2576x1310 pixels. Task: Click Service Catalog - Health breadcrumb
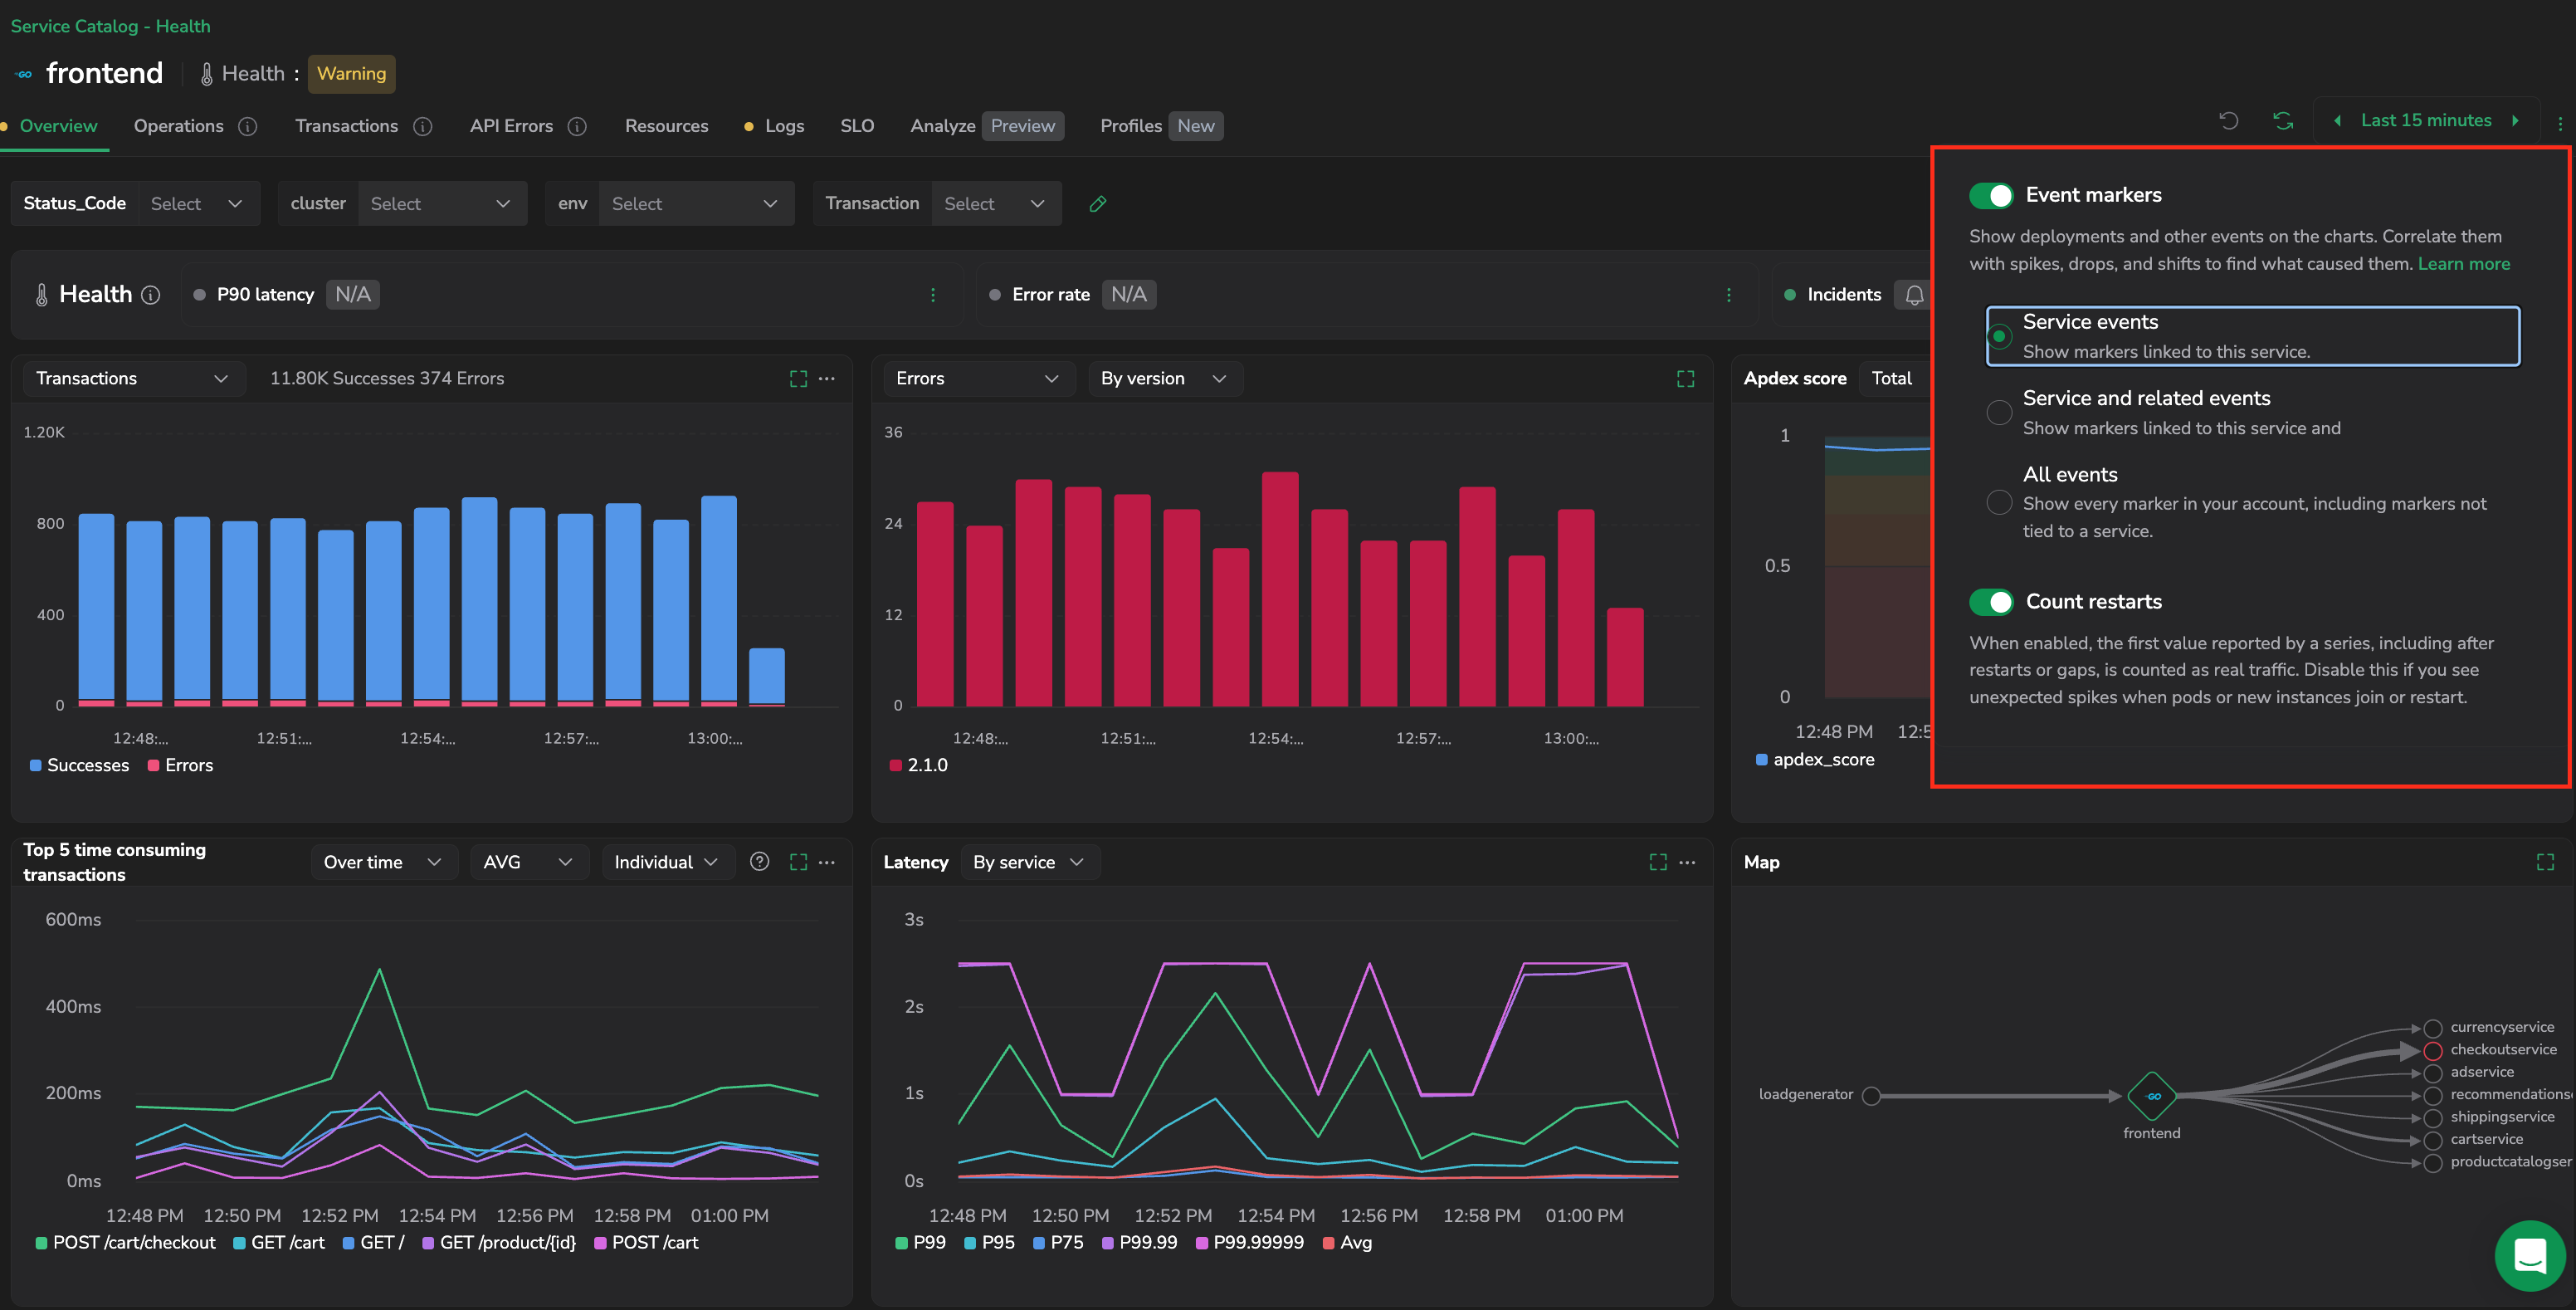pos(110,27)
